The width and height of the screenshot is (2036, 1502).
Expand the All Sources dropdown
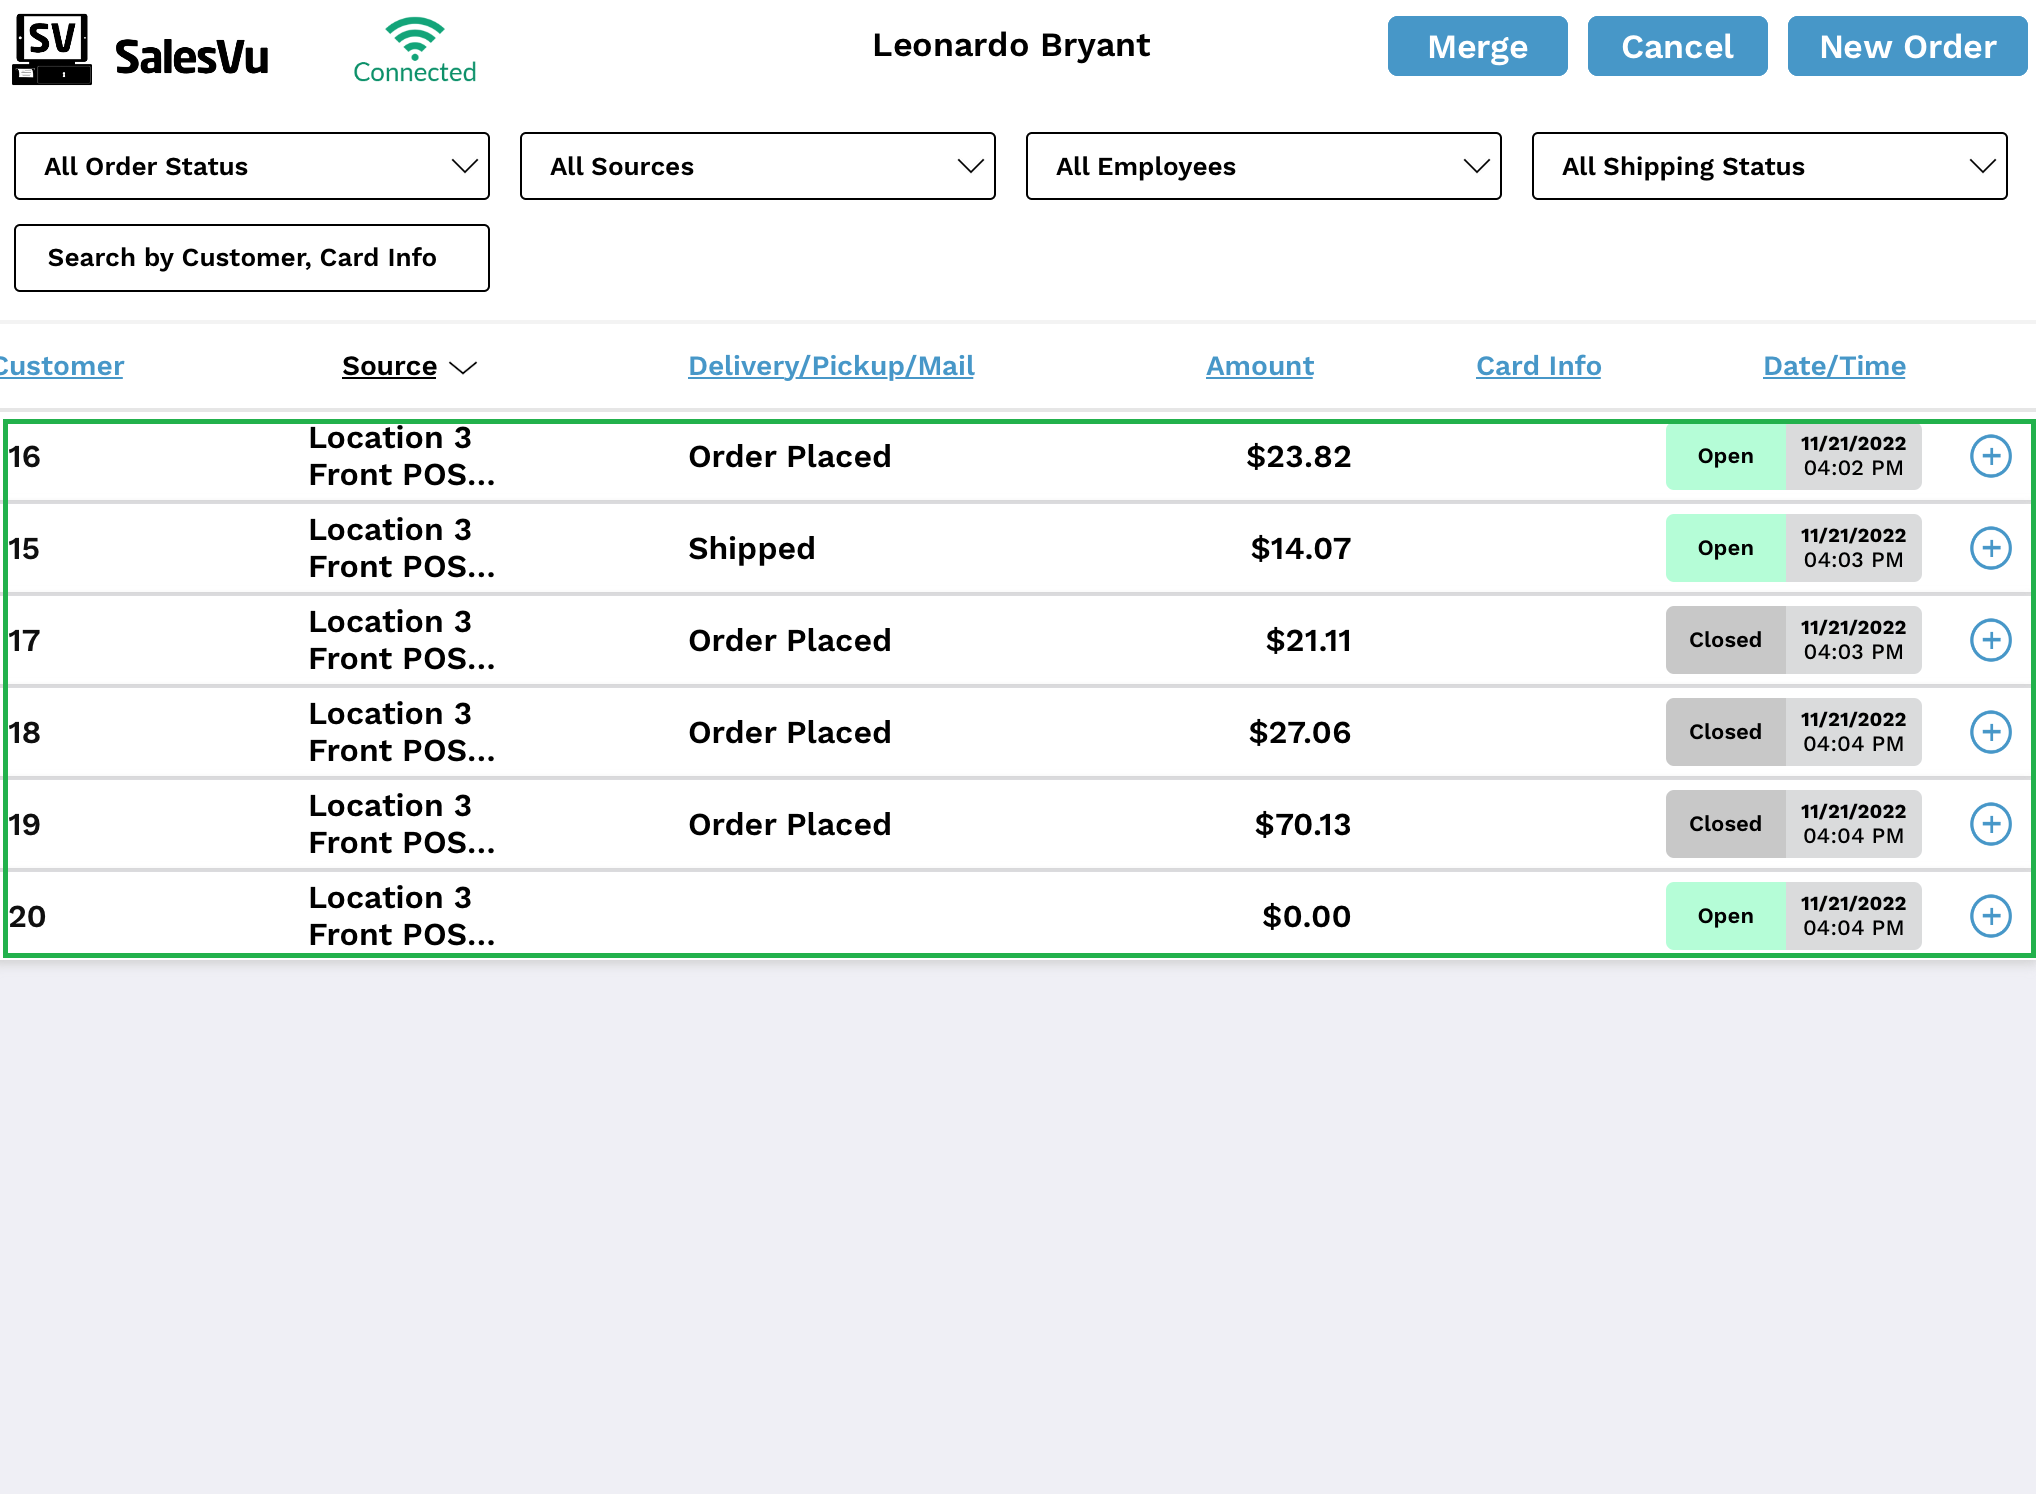pos(757,167)
